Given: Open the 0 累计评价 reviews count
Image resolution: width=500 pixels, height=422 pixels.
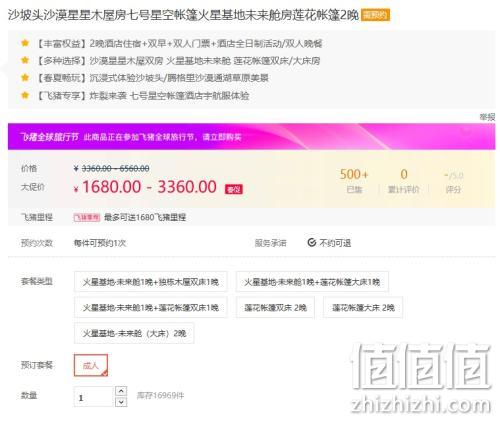Looking at the screenshot, I should click(404, 181).
